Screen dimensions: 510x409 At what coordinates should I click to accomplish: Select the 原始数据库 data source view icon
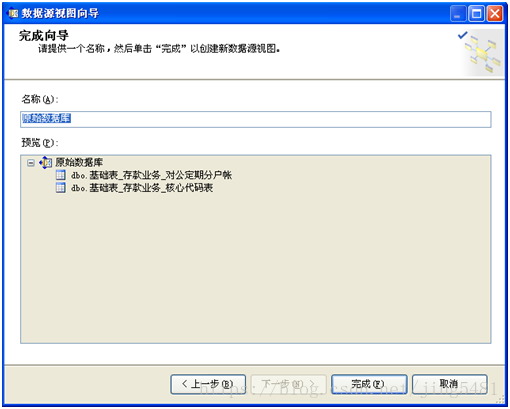pos(46,163)
